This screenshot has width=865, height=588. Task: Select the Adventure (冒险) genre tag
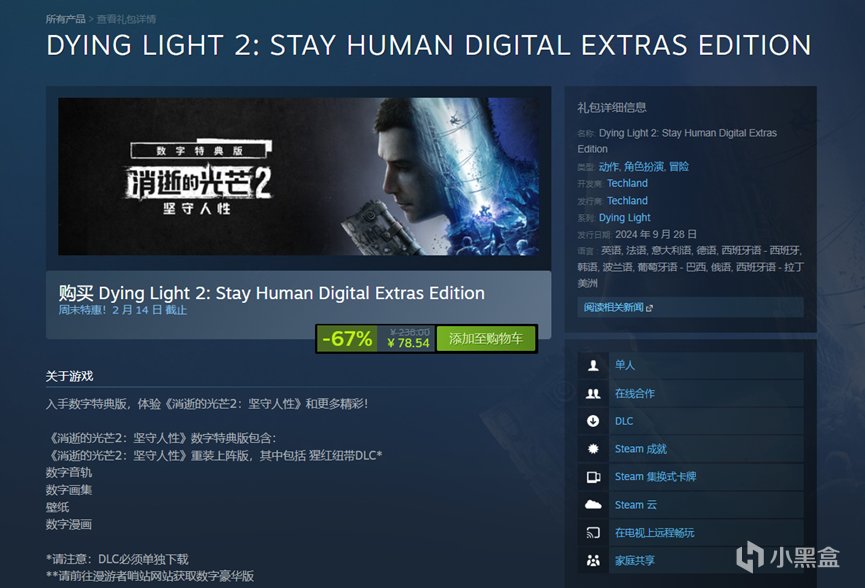pyautogui.click(x=679, y=167)
